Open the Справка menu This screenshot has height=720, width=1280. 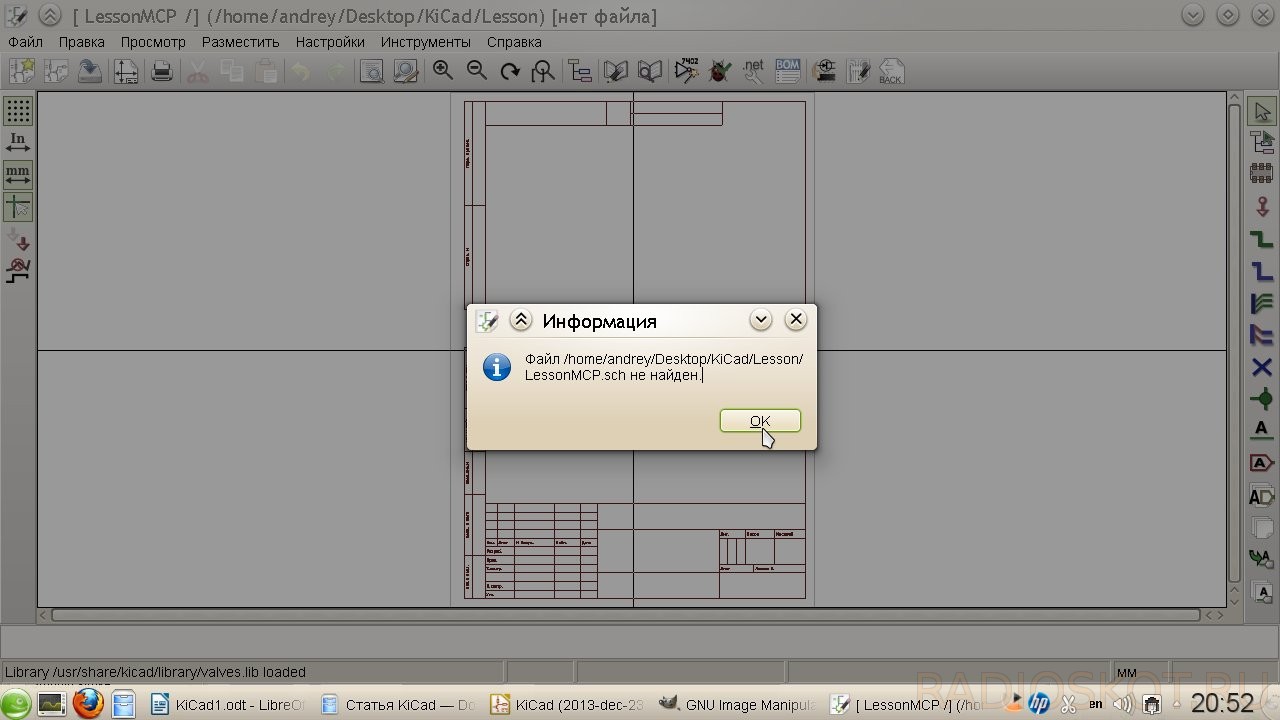pyautogui.click(x=514, y=42)
